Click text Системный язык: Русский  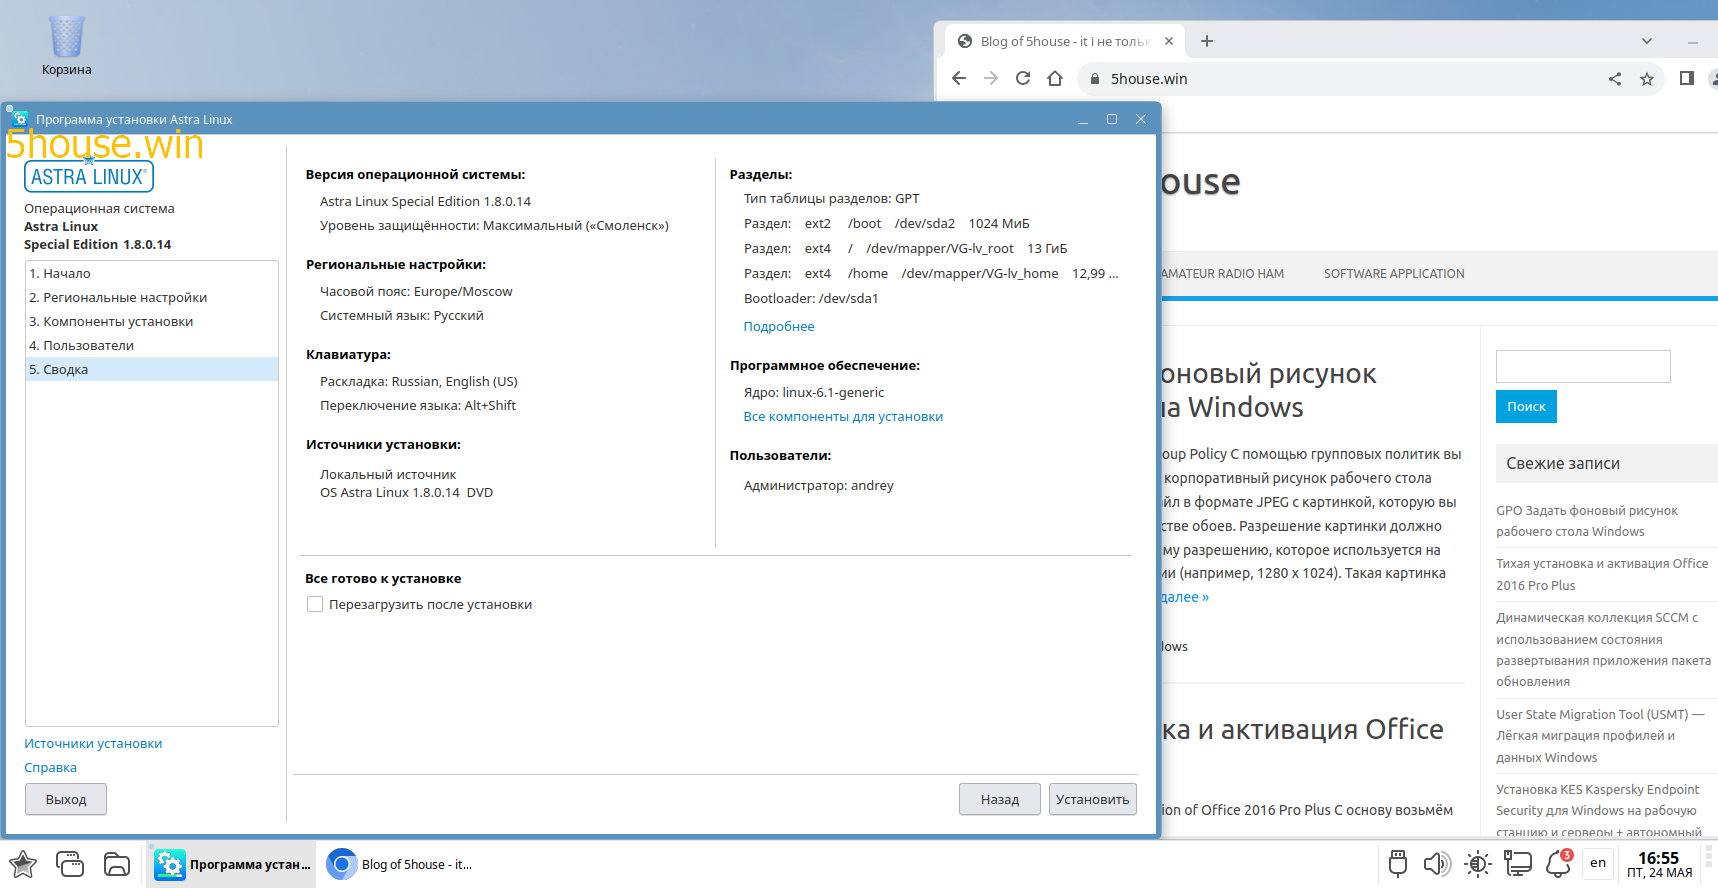click(x=402, y=316)
